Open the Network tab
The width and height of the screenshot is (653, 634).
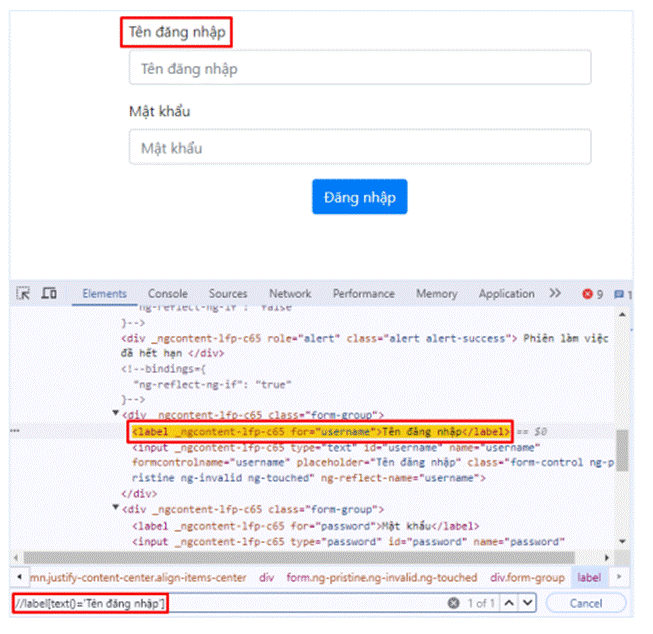point(289,294)
